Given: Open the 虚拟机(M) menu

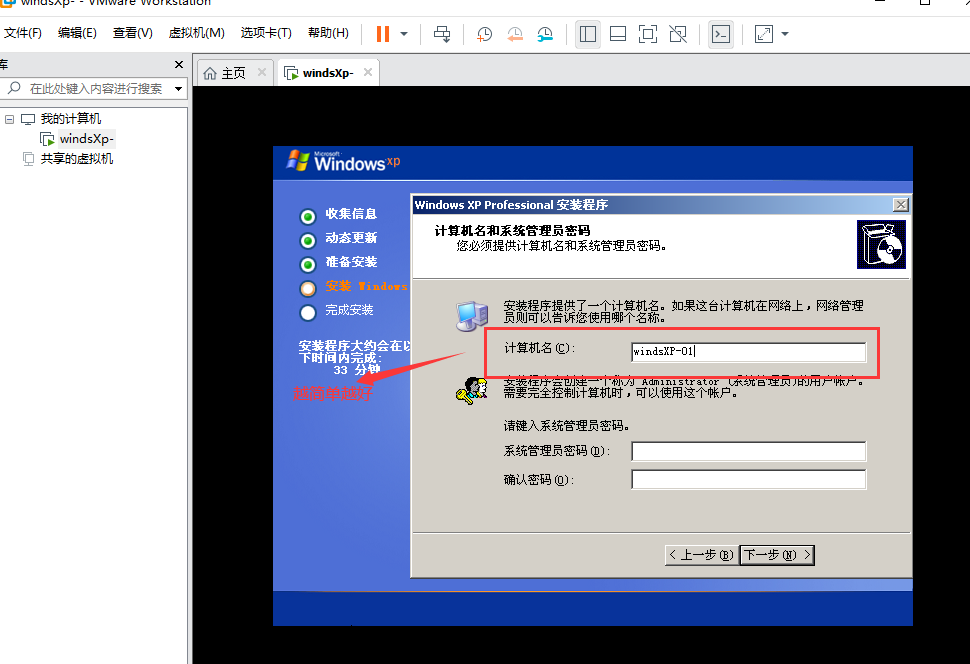Looking at the screenshot, I should (x=197, y=33).
